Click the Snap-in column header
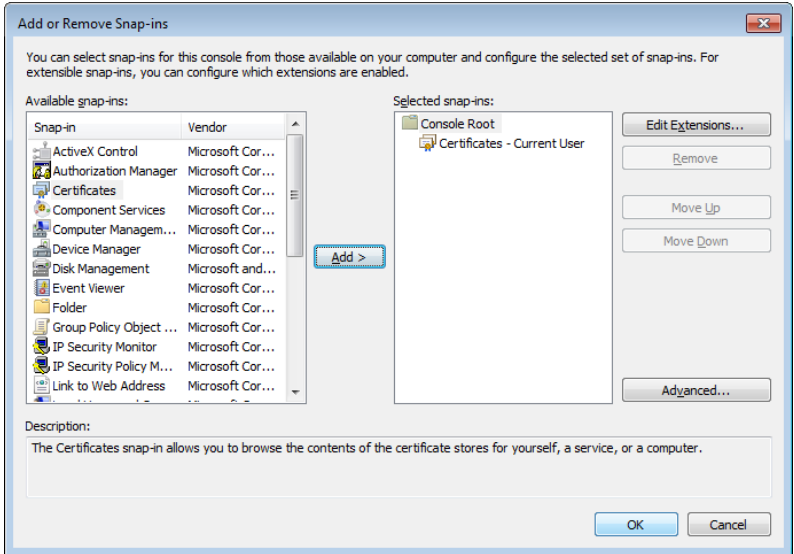This screenshot has width=794, height=554. pos(105,127)
